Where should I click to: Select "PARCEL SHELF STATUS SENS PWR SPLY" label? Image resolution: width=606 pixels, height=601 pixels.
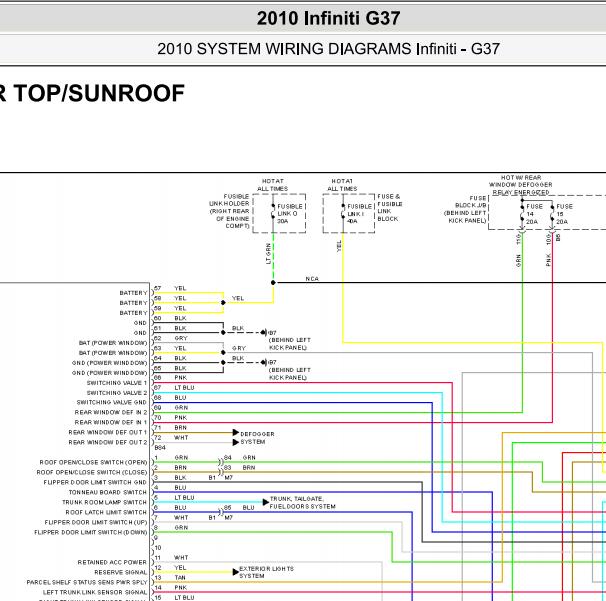coord(87,582)
